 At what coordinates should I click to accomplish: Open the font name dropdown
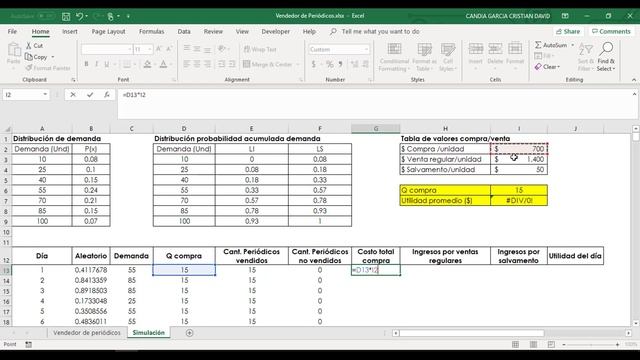tap(130, 49)
